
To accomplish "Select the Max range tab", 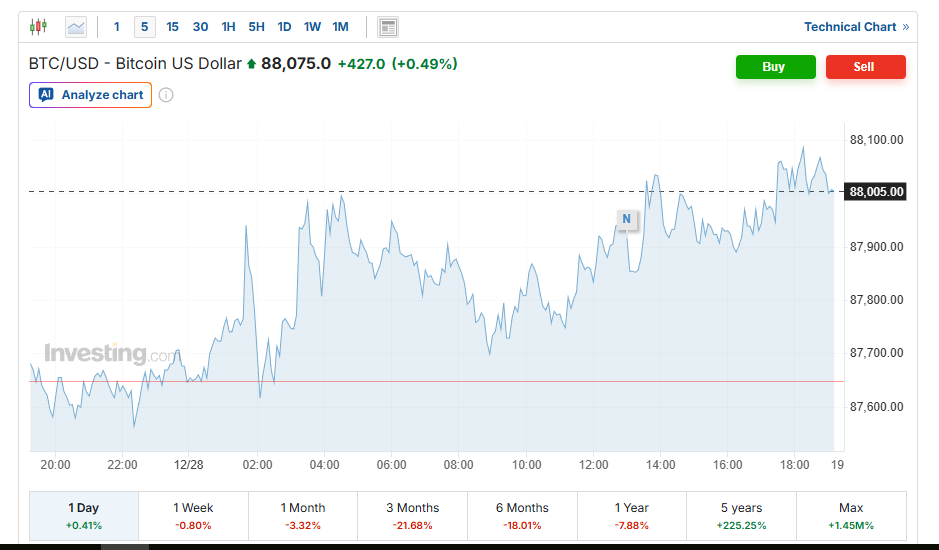I will point(851,516).
